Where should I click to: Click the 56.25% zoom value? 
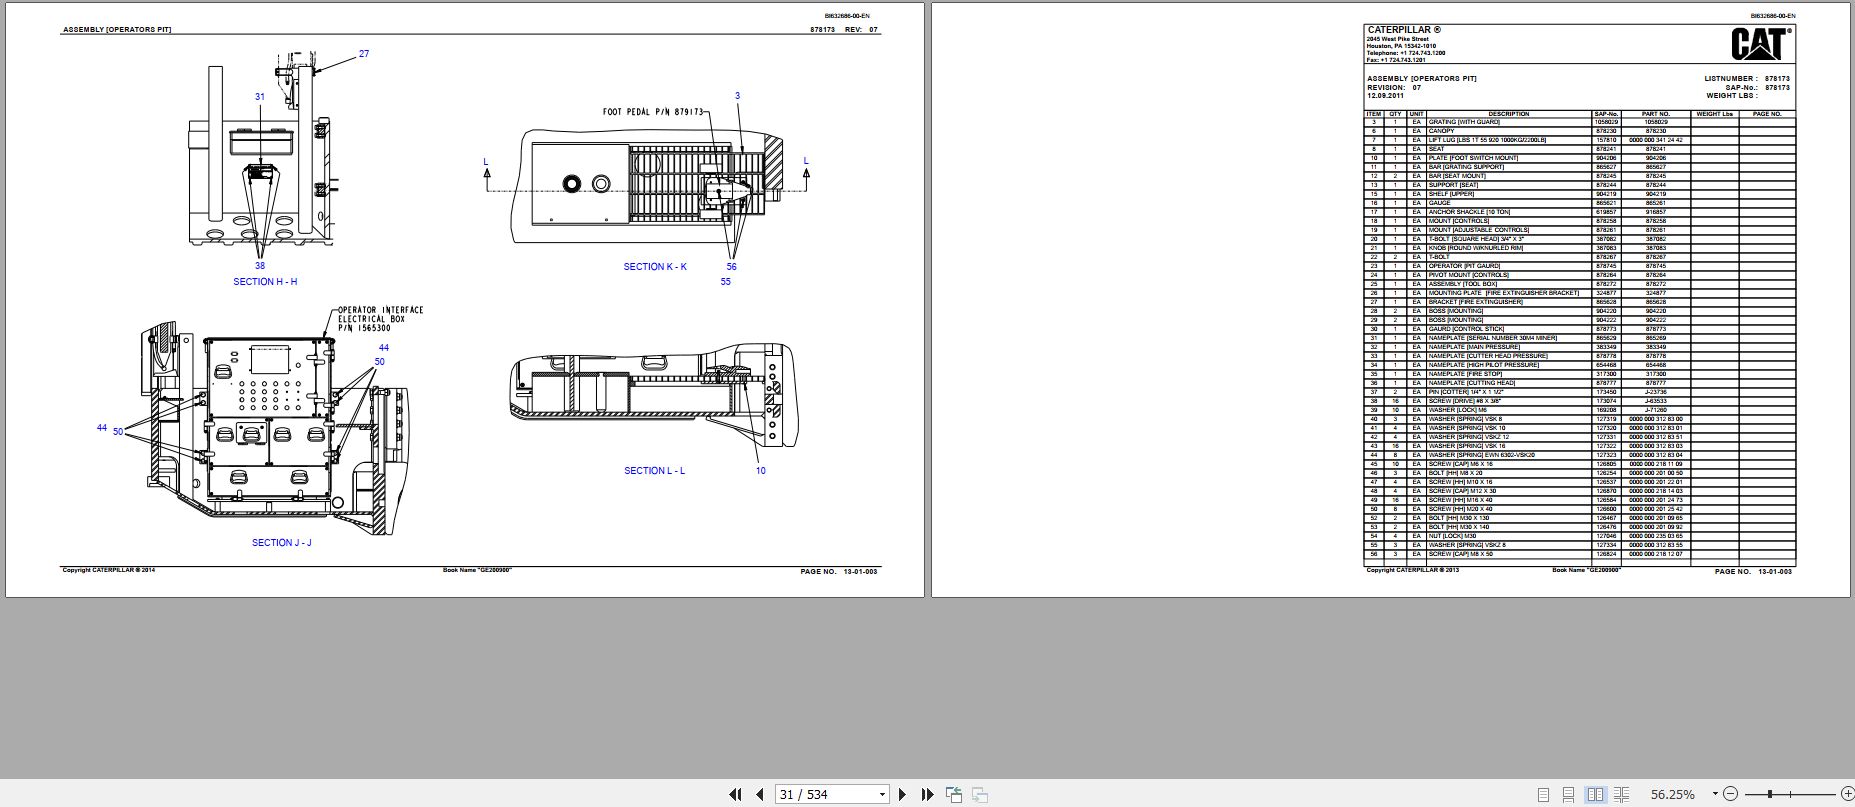pyautogui.click(x=1672, y=794)
